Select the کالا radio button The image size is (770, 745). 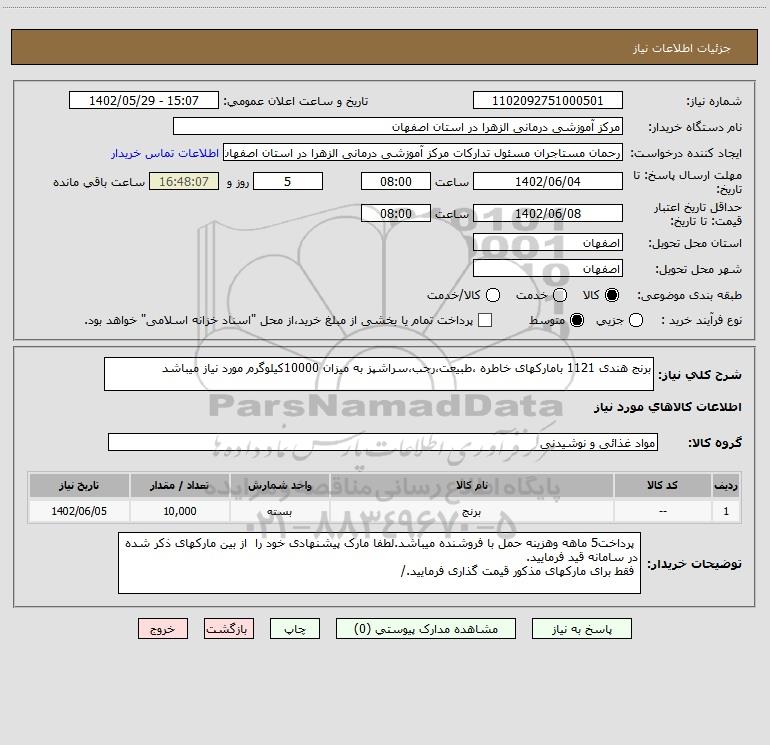coord(612,295)
